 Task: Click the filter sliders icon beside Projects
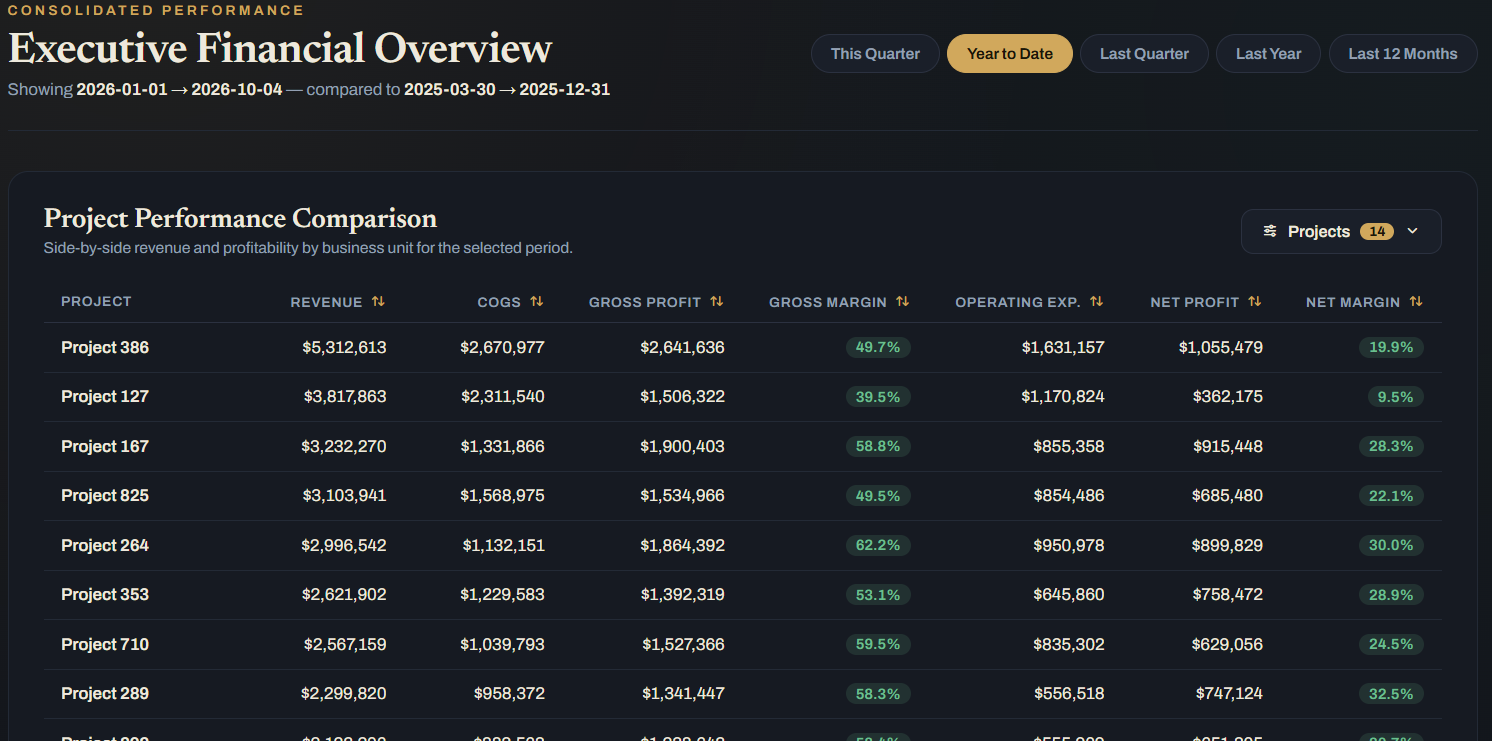click(x=1270, y=231)
